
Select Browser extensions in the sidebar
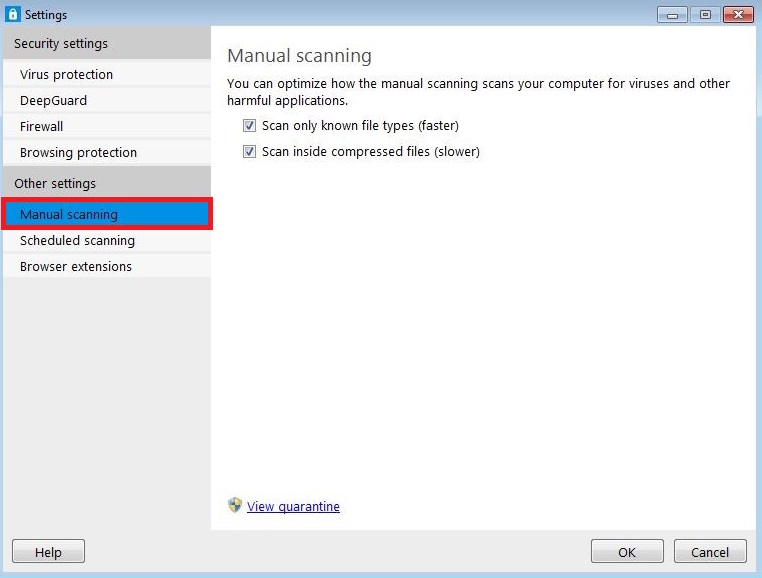pos(107,266)
